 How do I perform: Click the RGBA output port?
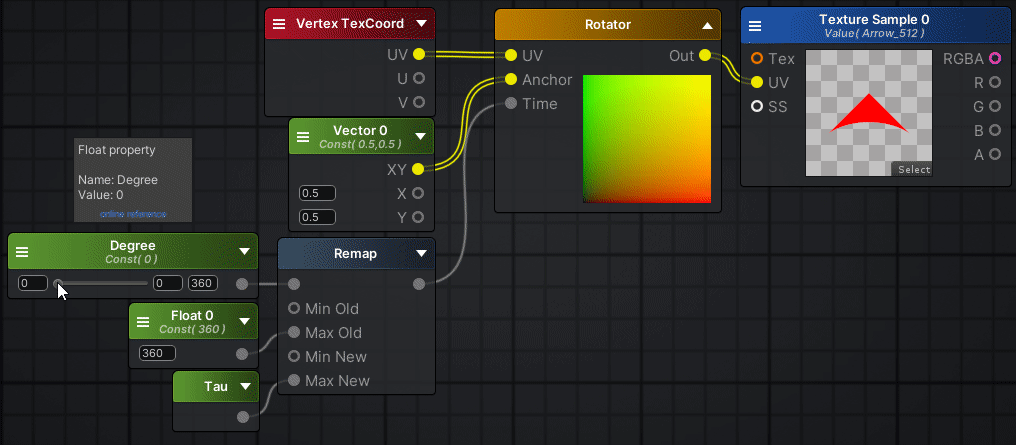point(995,59)
